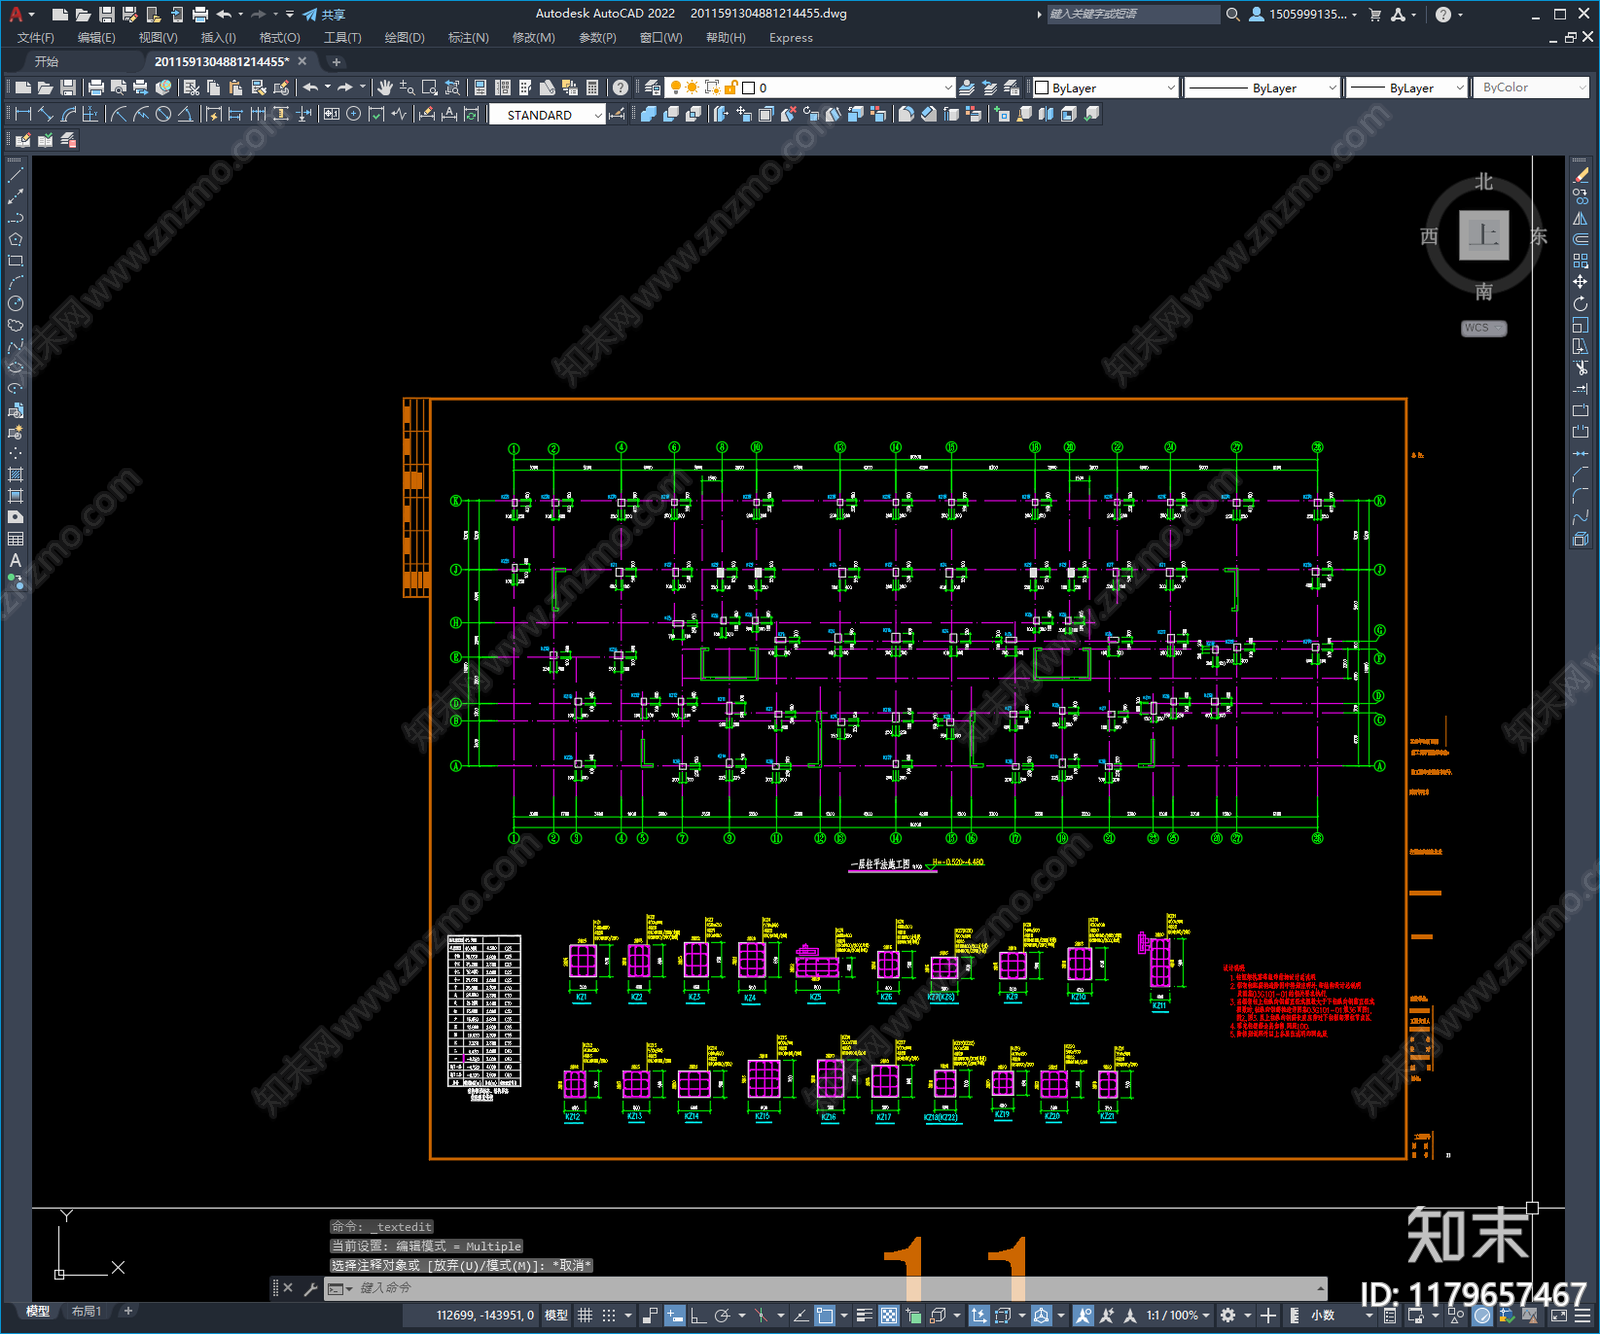
Task: Open the 文件(F) menu
Action: (x=36, y=38)
